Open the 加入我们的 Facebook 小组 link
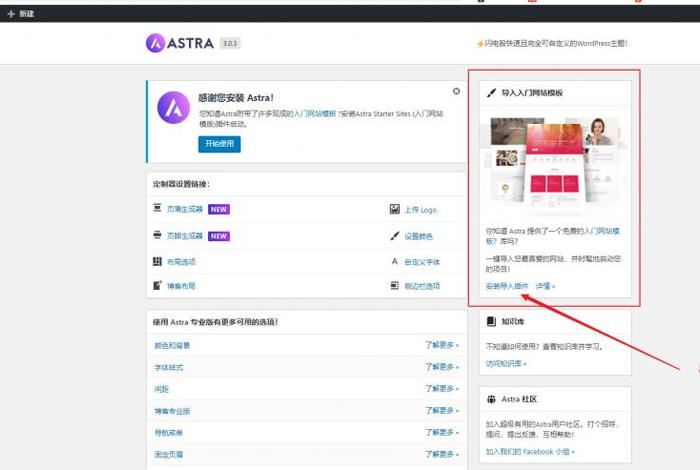Viewport: 700px width, 470px height. [530, 452]
